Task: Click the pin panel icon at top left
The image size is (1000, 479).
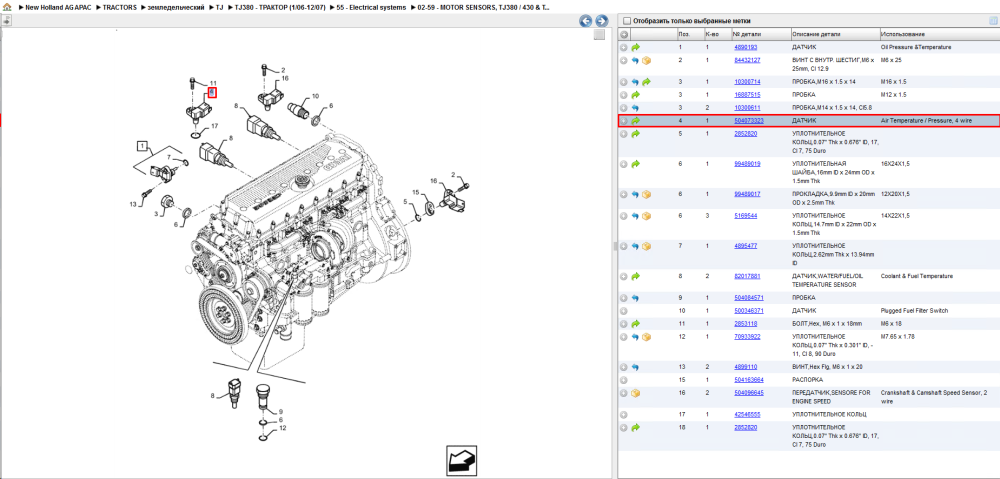Action: (6, 20)
